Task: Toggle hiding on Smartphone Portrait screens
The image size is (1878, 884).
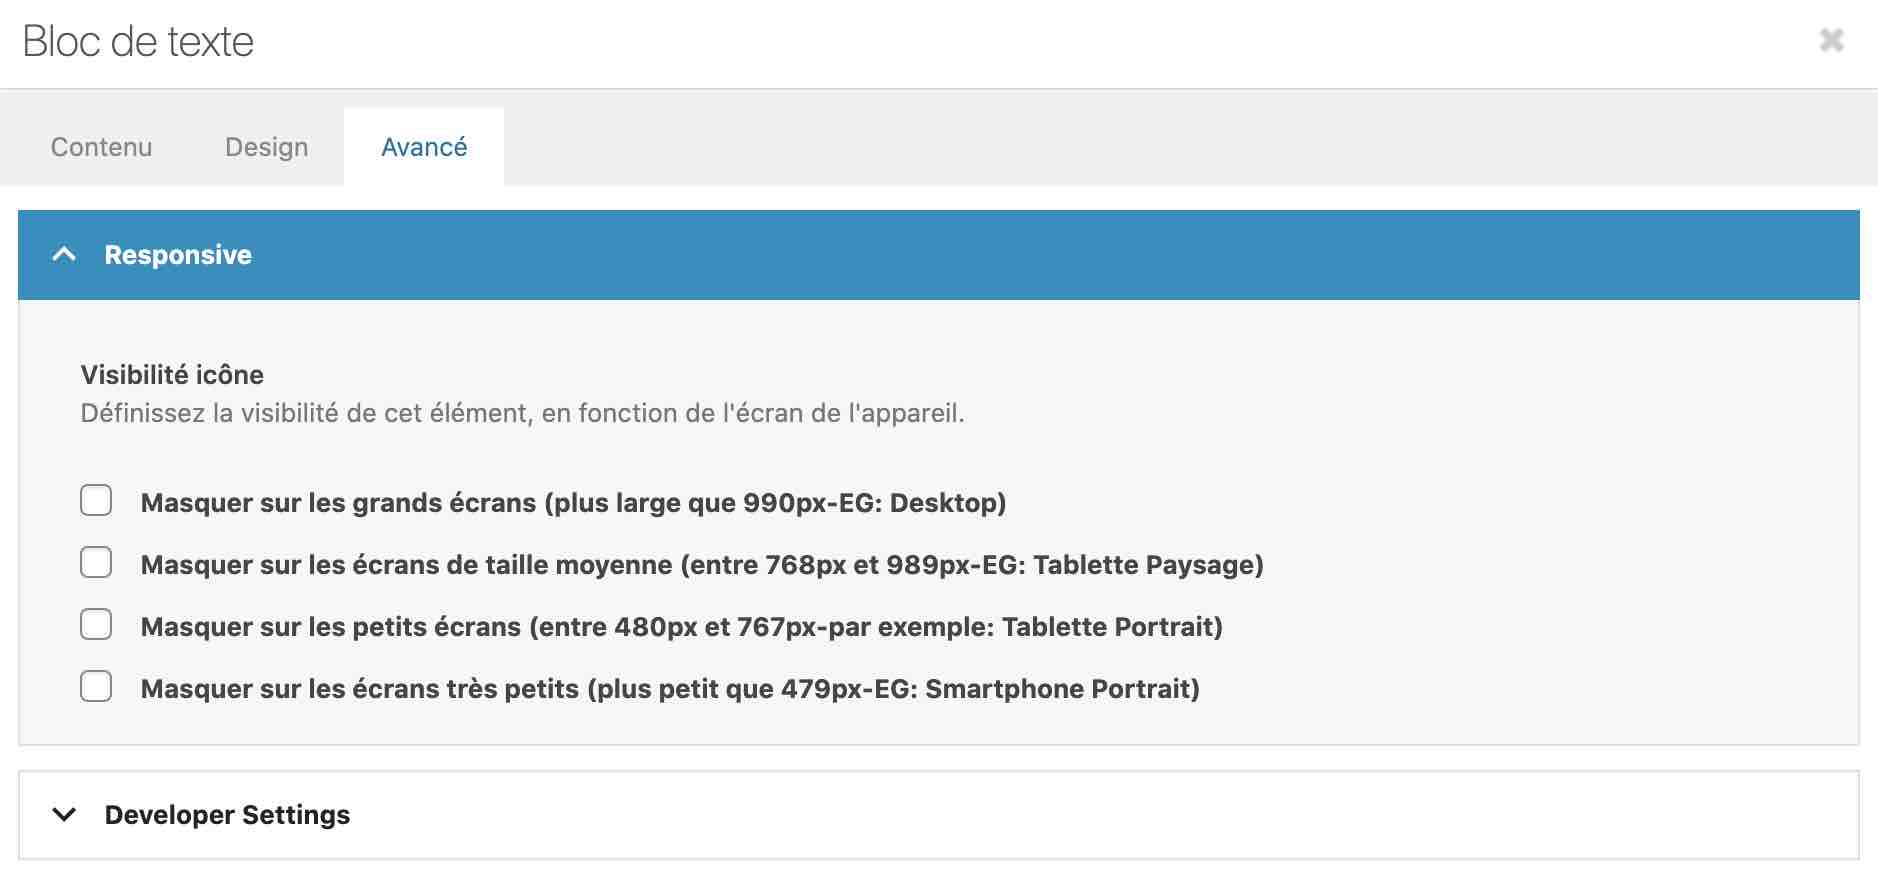Action: [x=96, y=687]
